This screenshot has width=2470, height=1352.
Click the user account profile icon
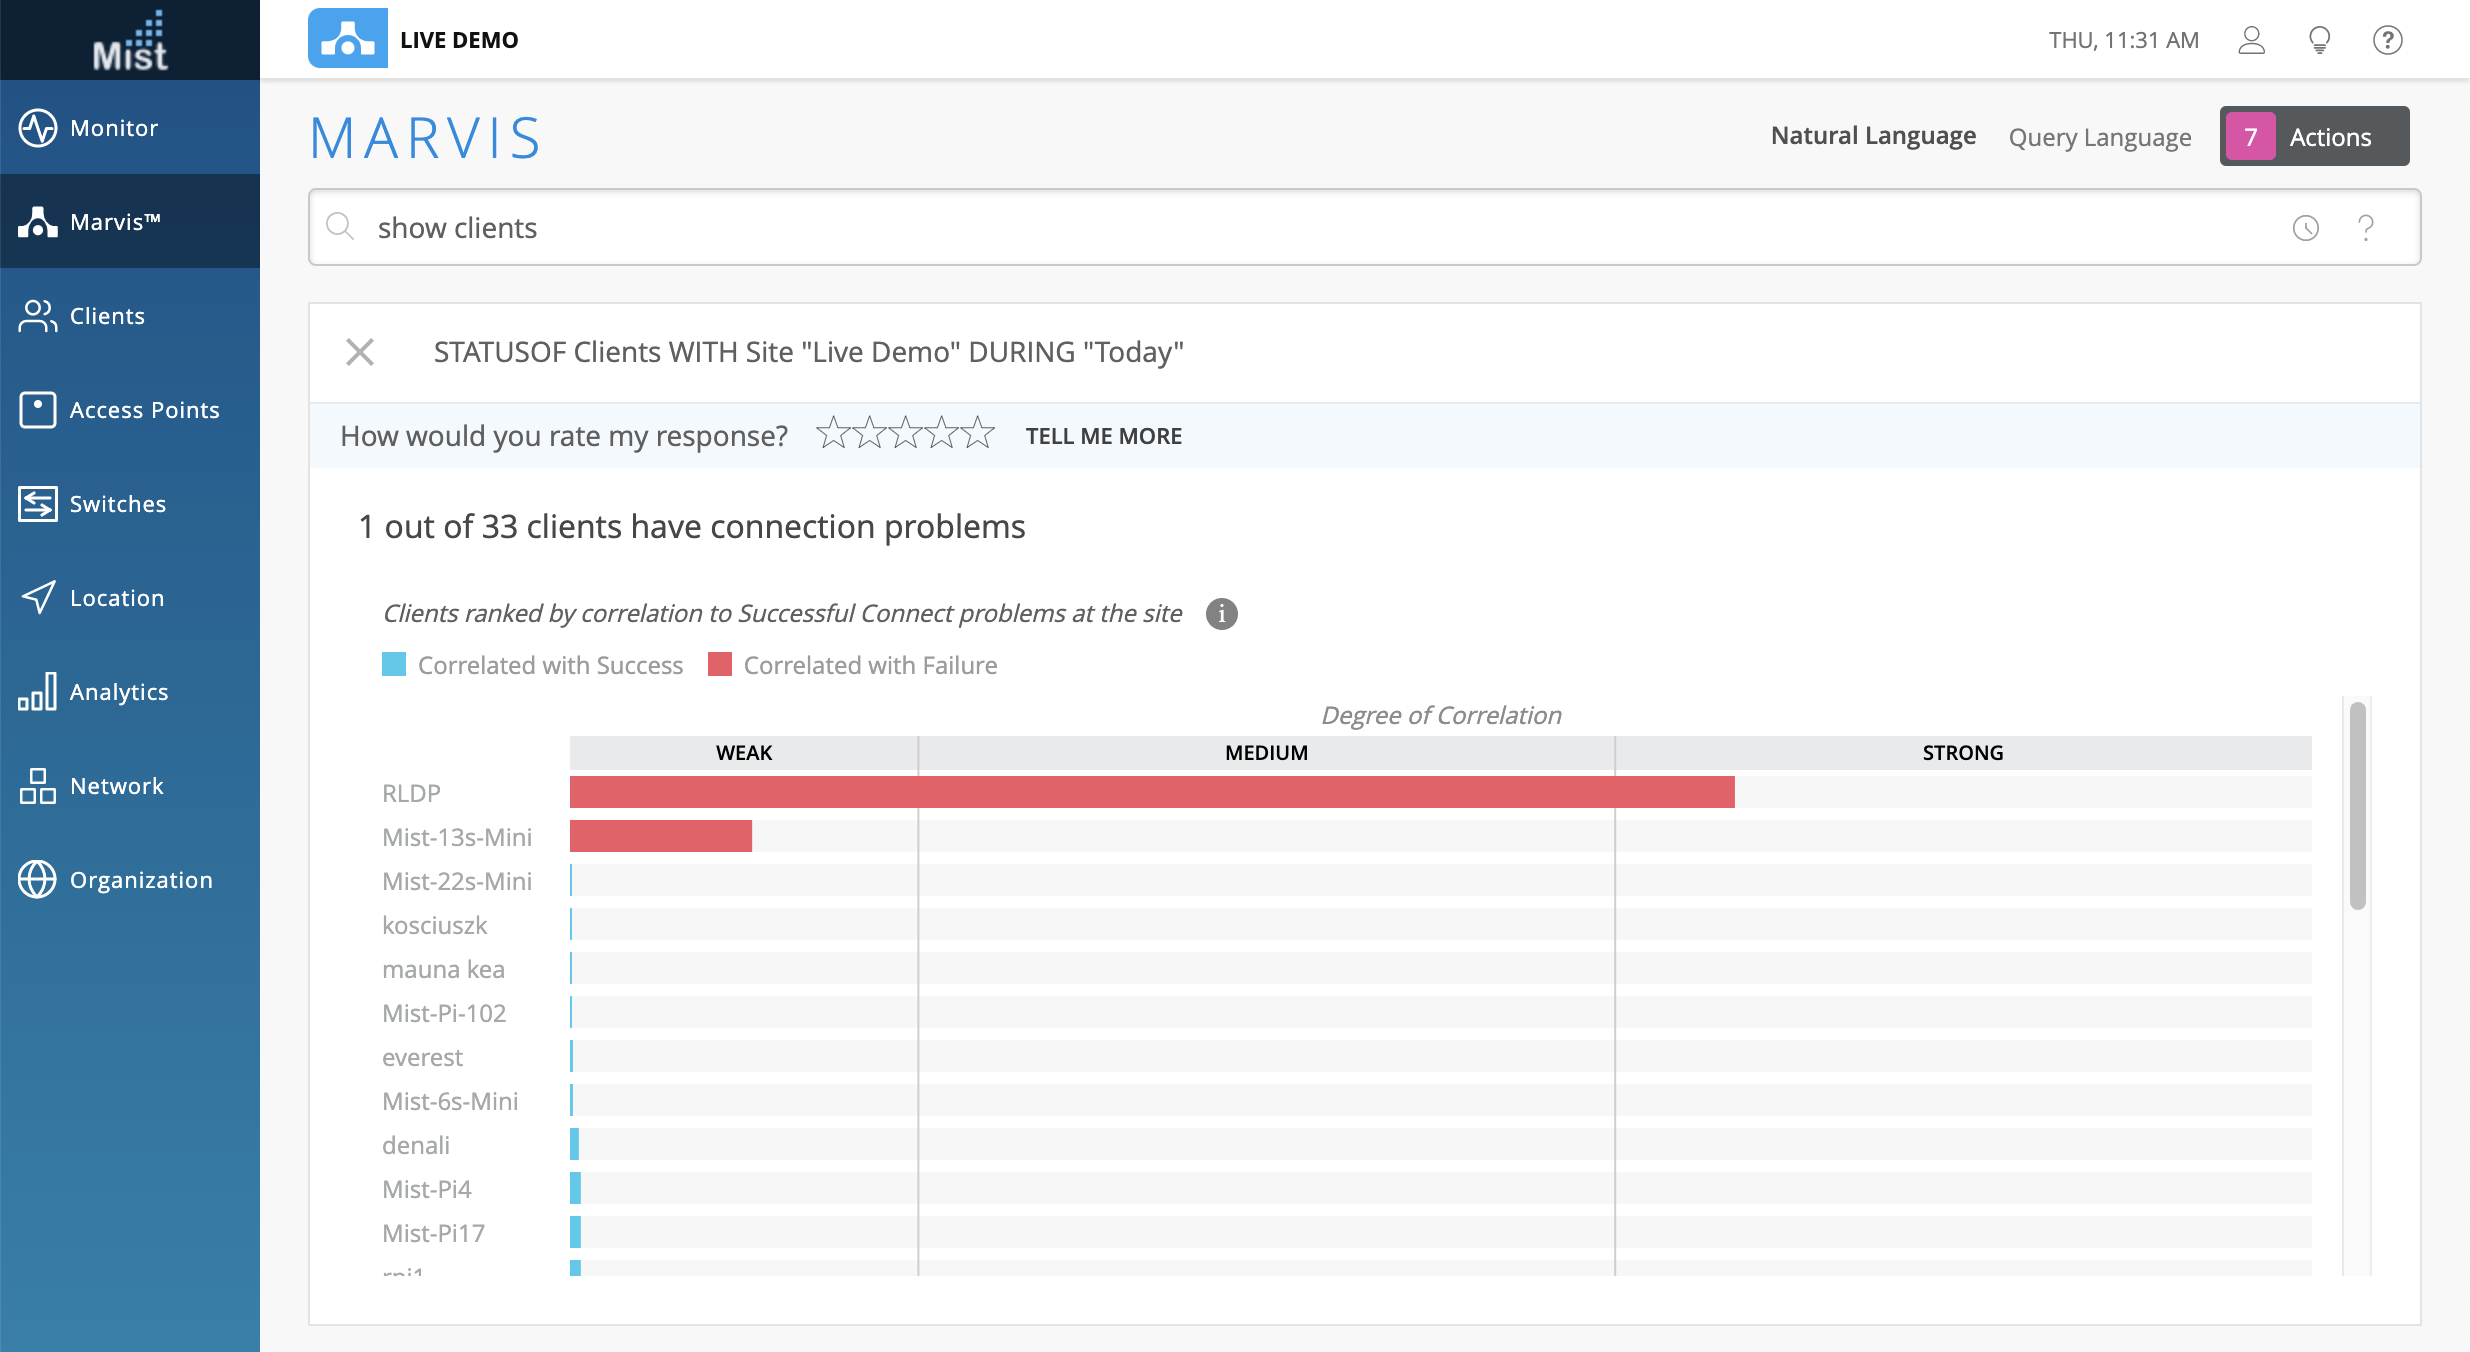click(2251, 40)
